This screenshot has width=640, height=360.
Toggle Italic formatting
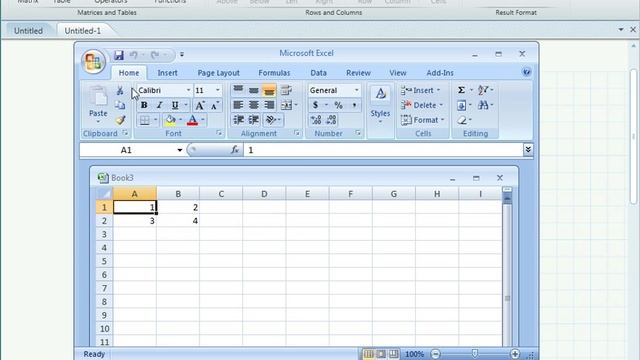[x=160, y=105]
